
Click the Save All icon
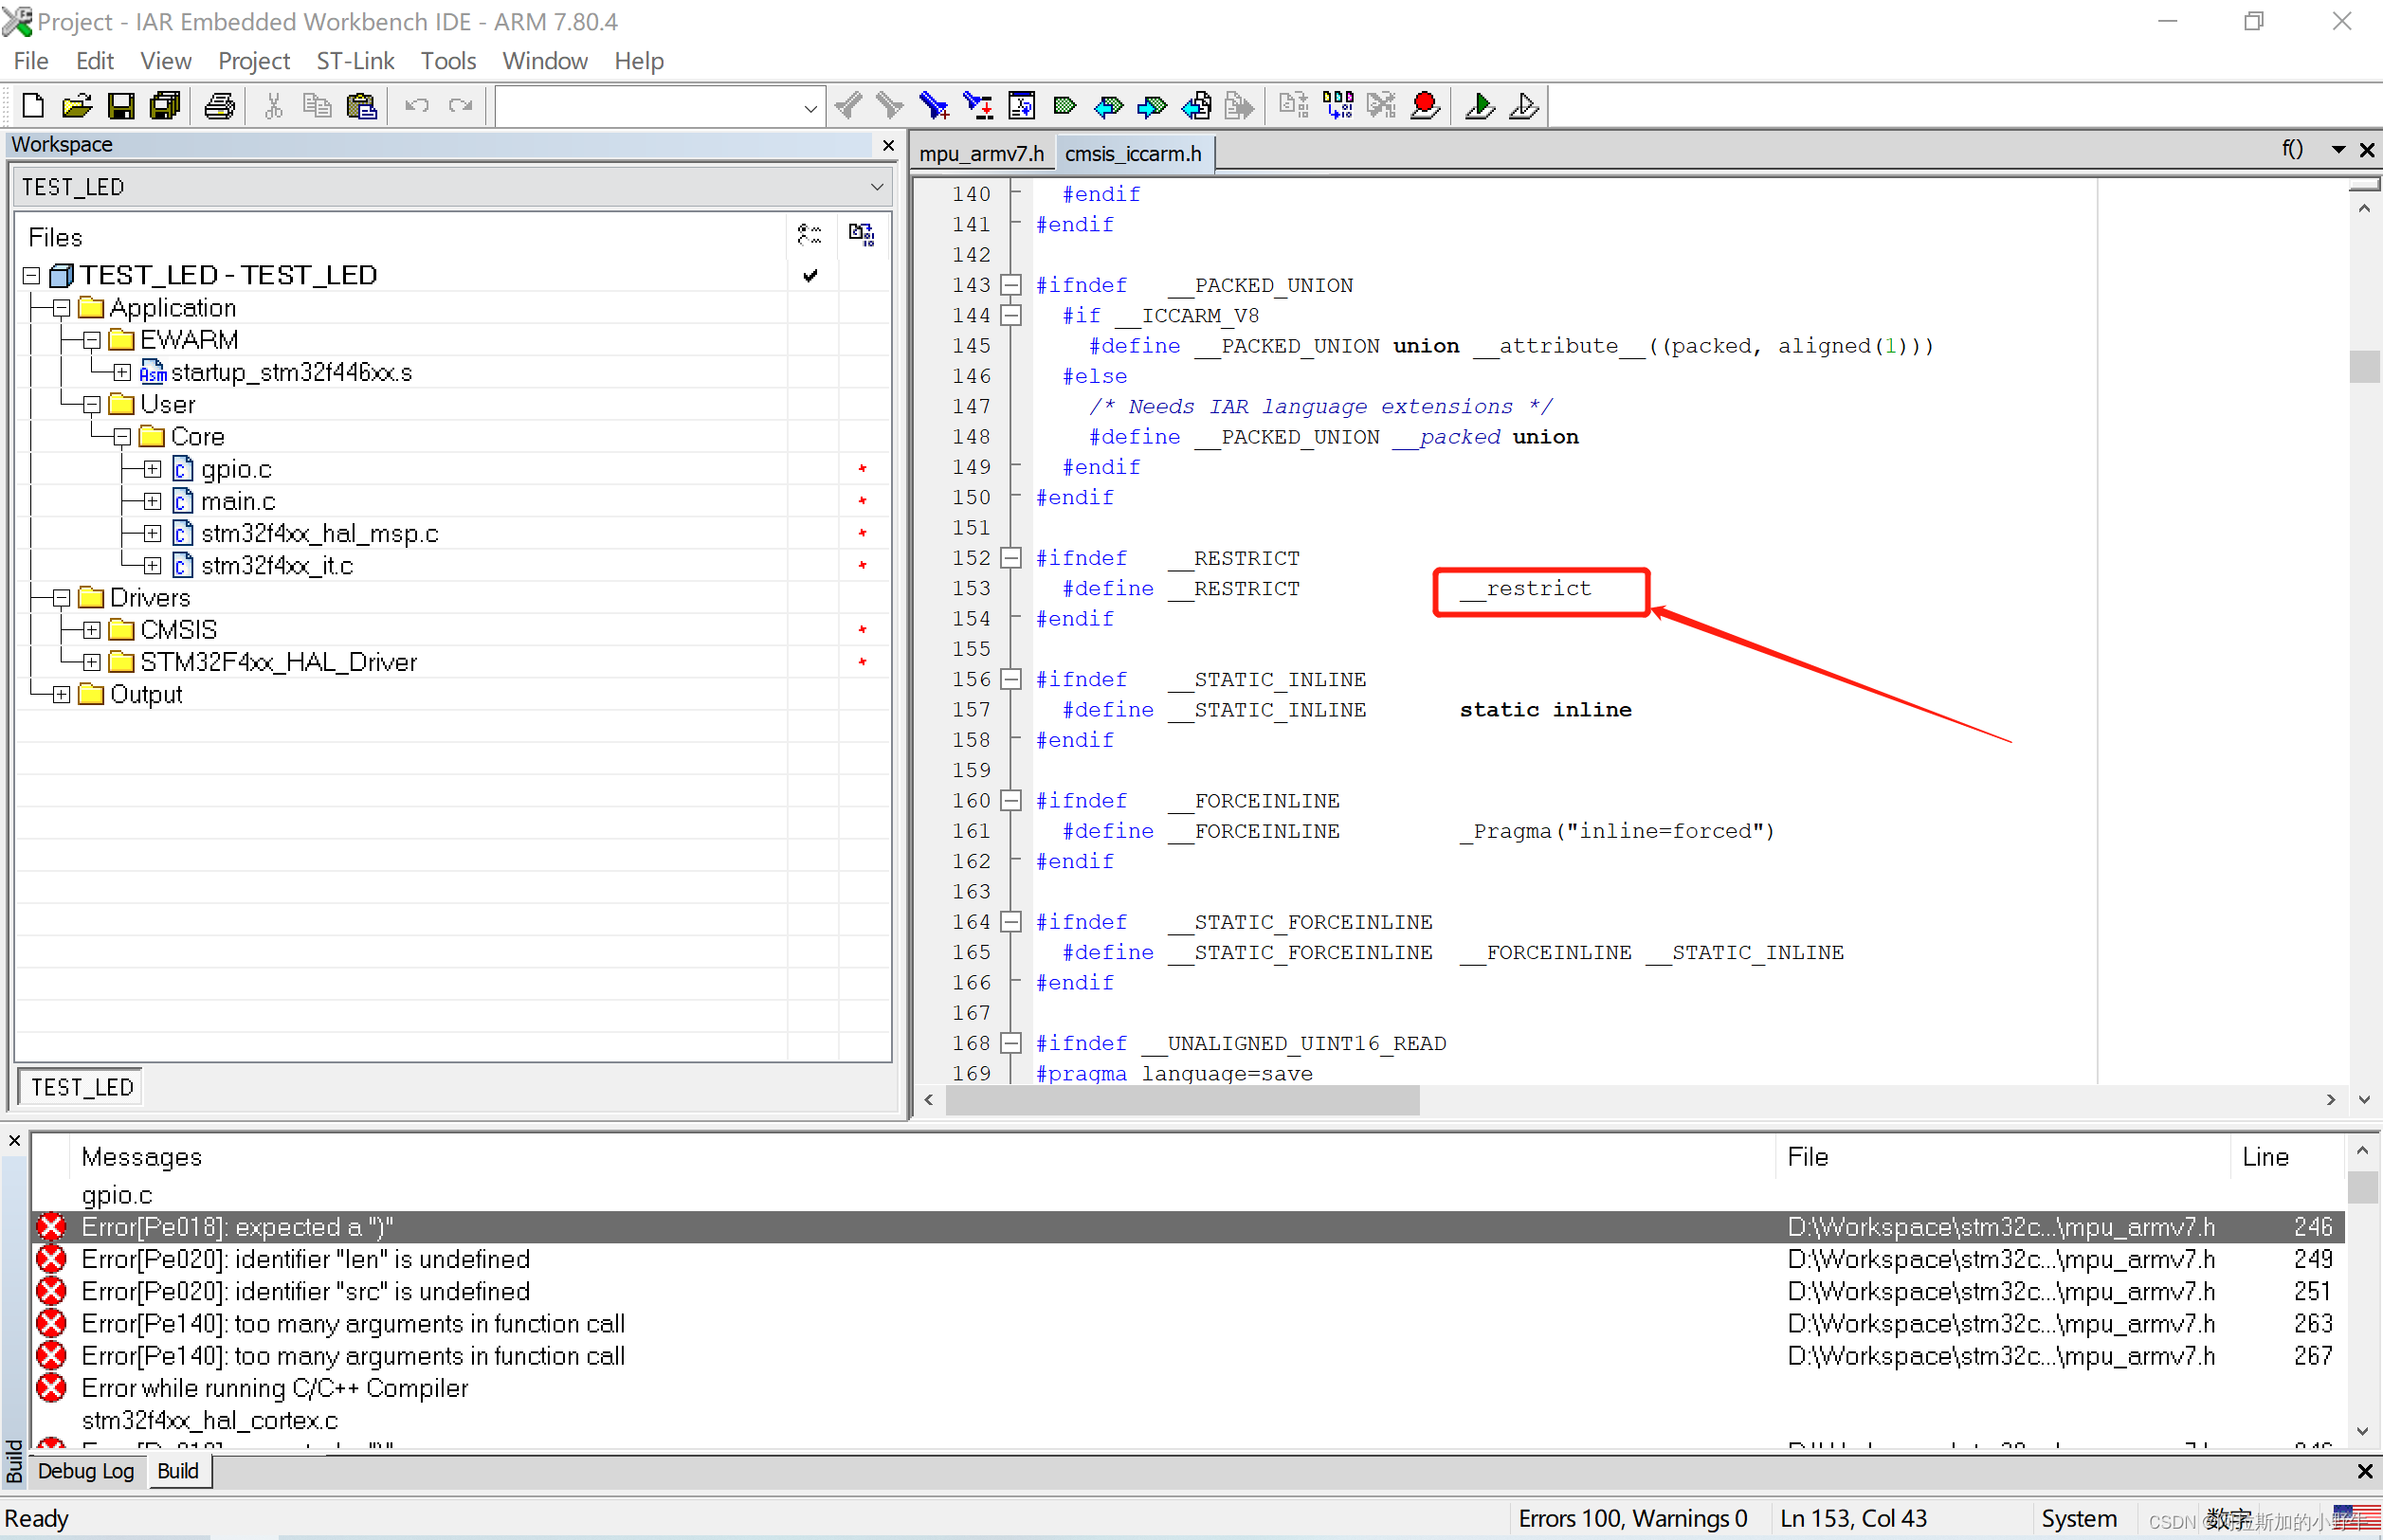(164, 105)
